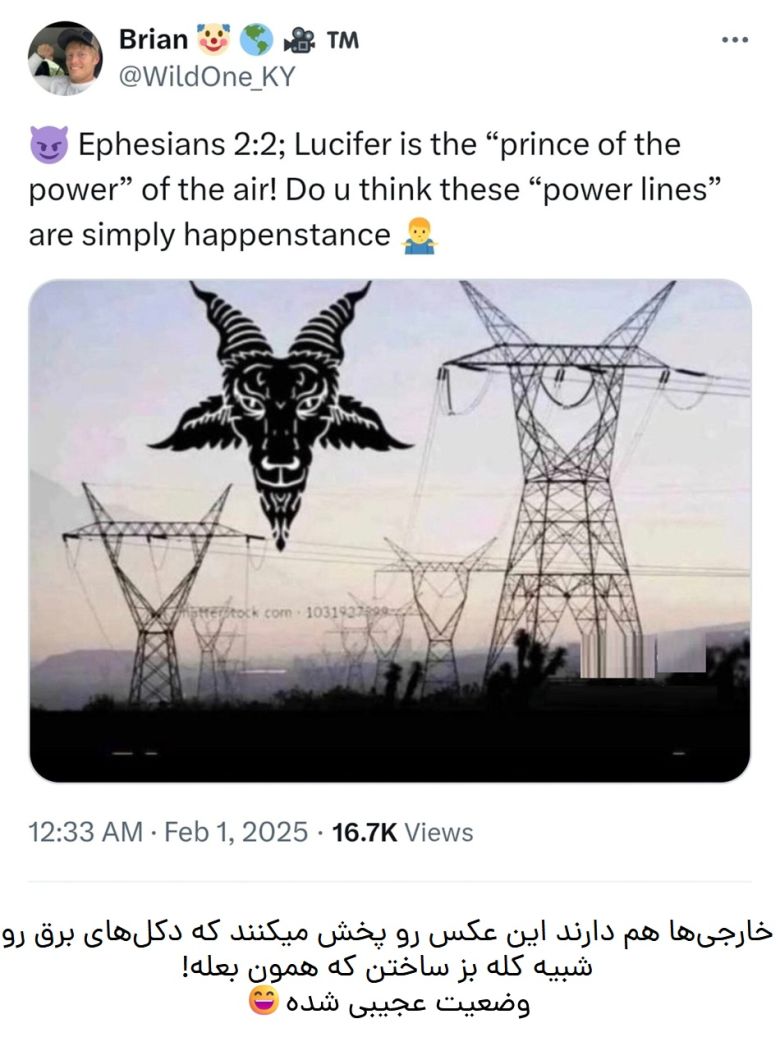Click the display name "Brian"
This screenshot has width=780, height=1037.
[153, 39]
